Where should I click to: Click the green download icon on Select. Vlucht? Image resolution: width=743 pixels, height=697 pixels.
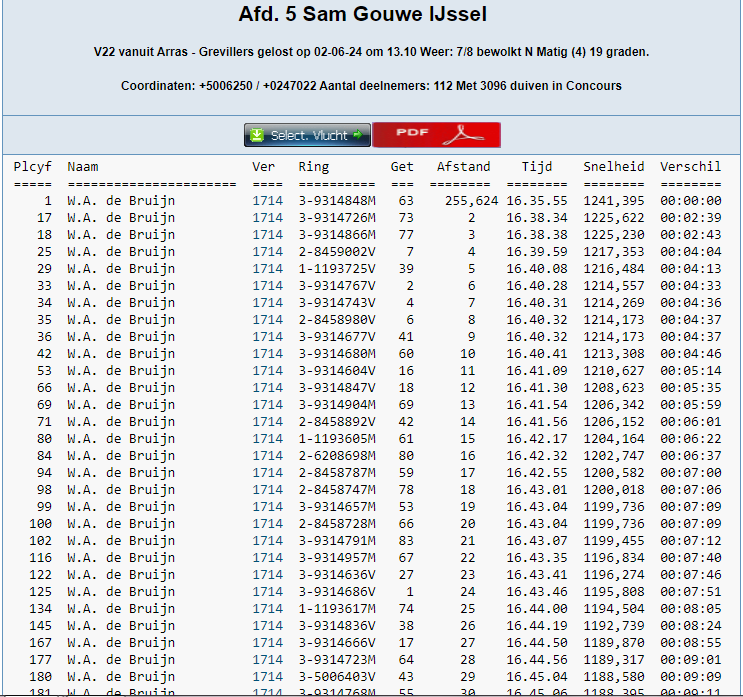[x=257, y=135]
